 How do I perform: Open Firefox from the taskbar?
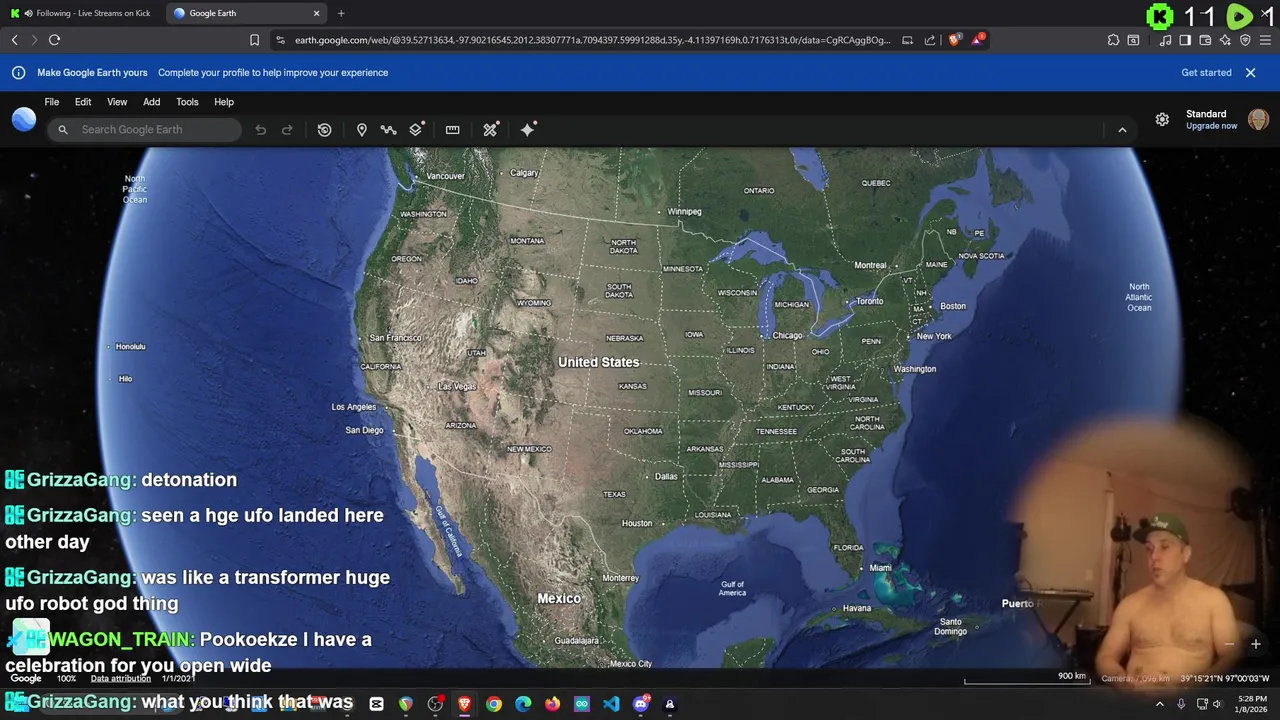tap(552, 704)
